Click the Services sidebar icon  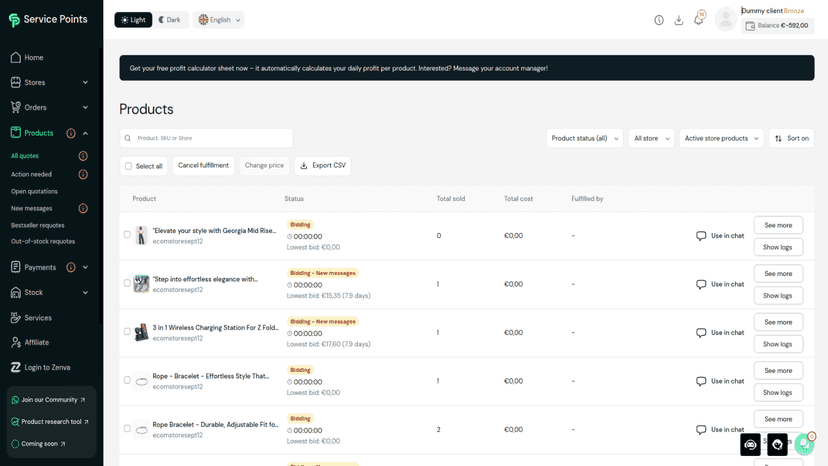[x=15, y=318]
